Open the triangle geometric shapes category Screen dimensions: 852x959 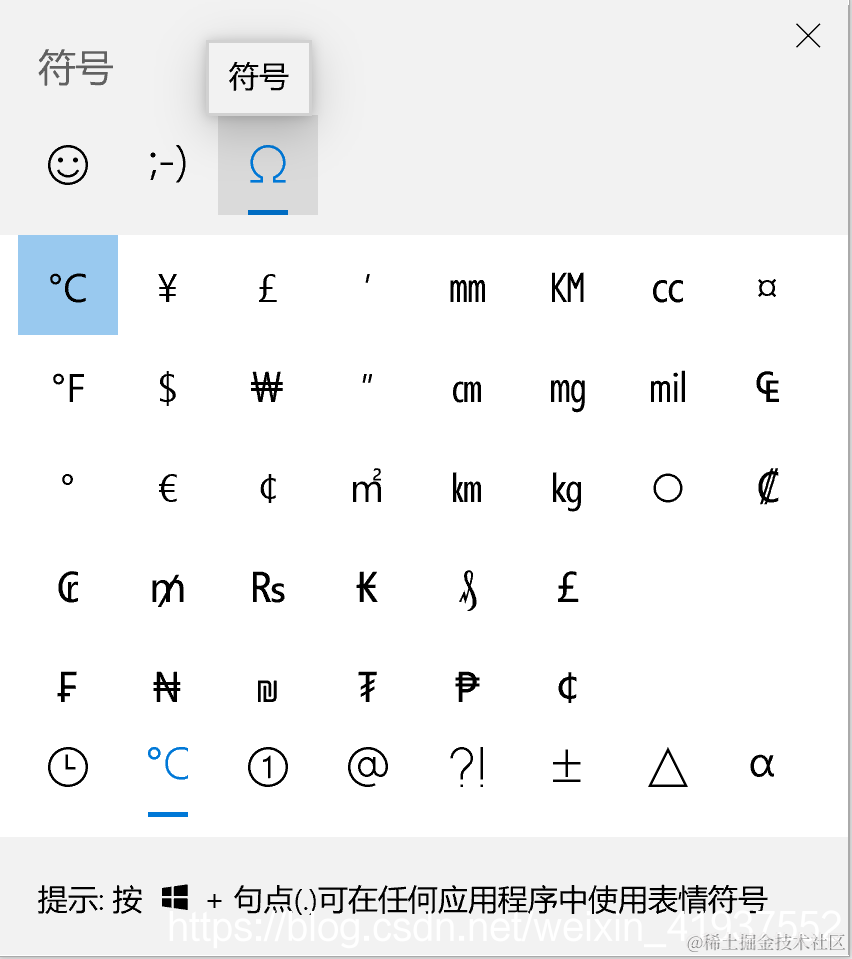667,766
